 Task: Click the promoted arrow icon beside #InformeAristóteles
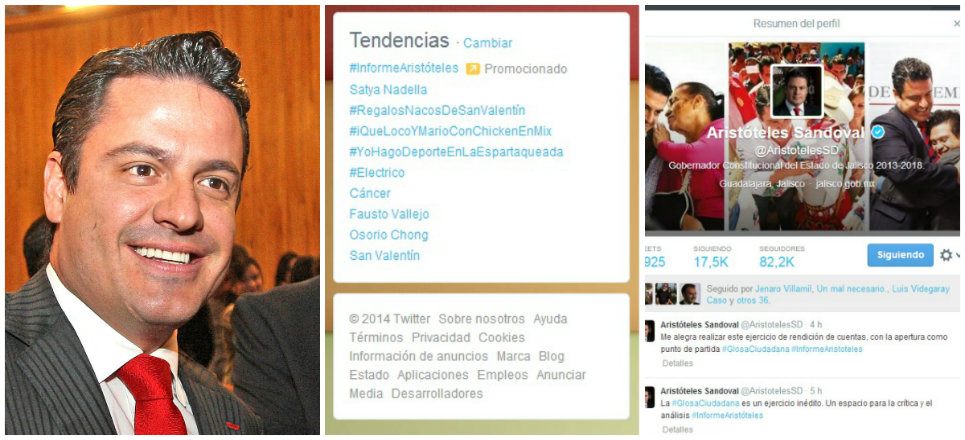pyautogui.click(x=473, y=69)
